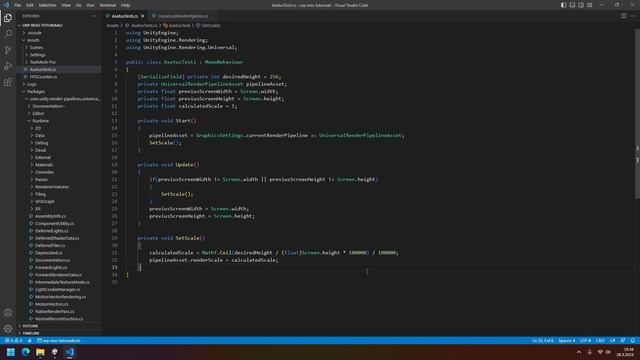Open the Run and Debug view
This screenshot has width=640, height=360.
(x=8, y=66)
